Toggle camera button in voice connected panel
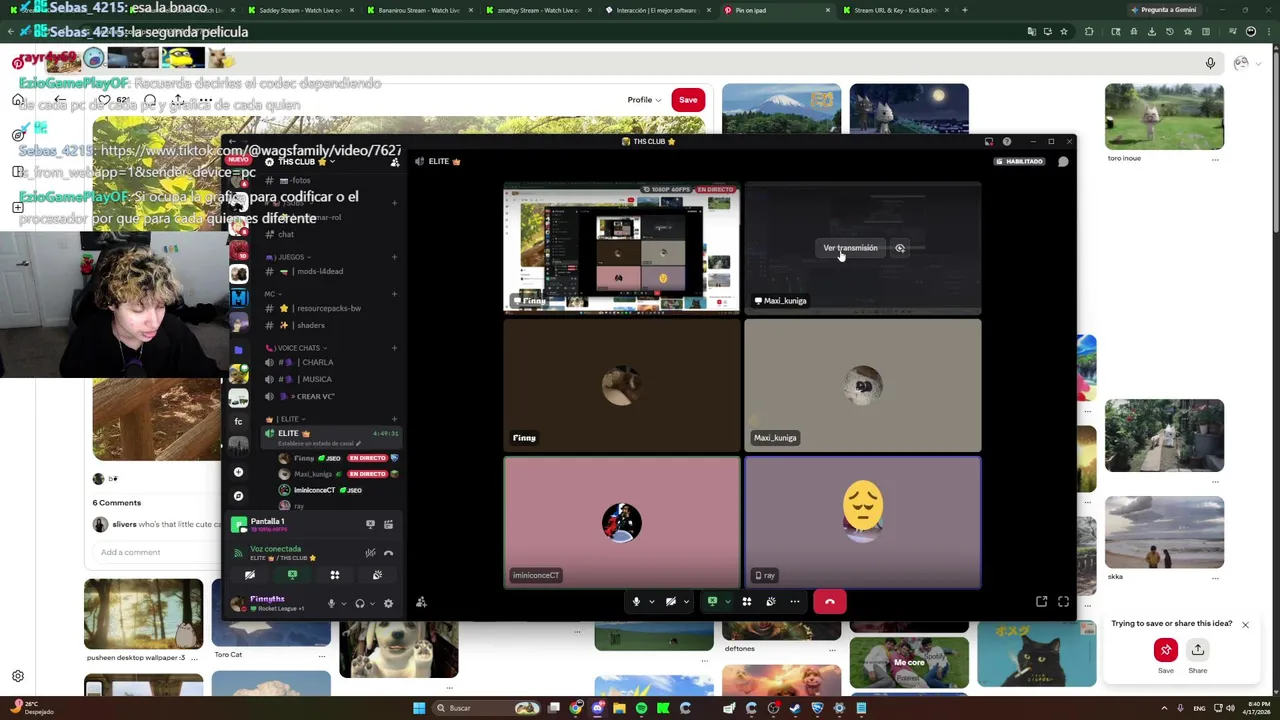This screenshot has height=720, width=1280. point(250,575)
